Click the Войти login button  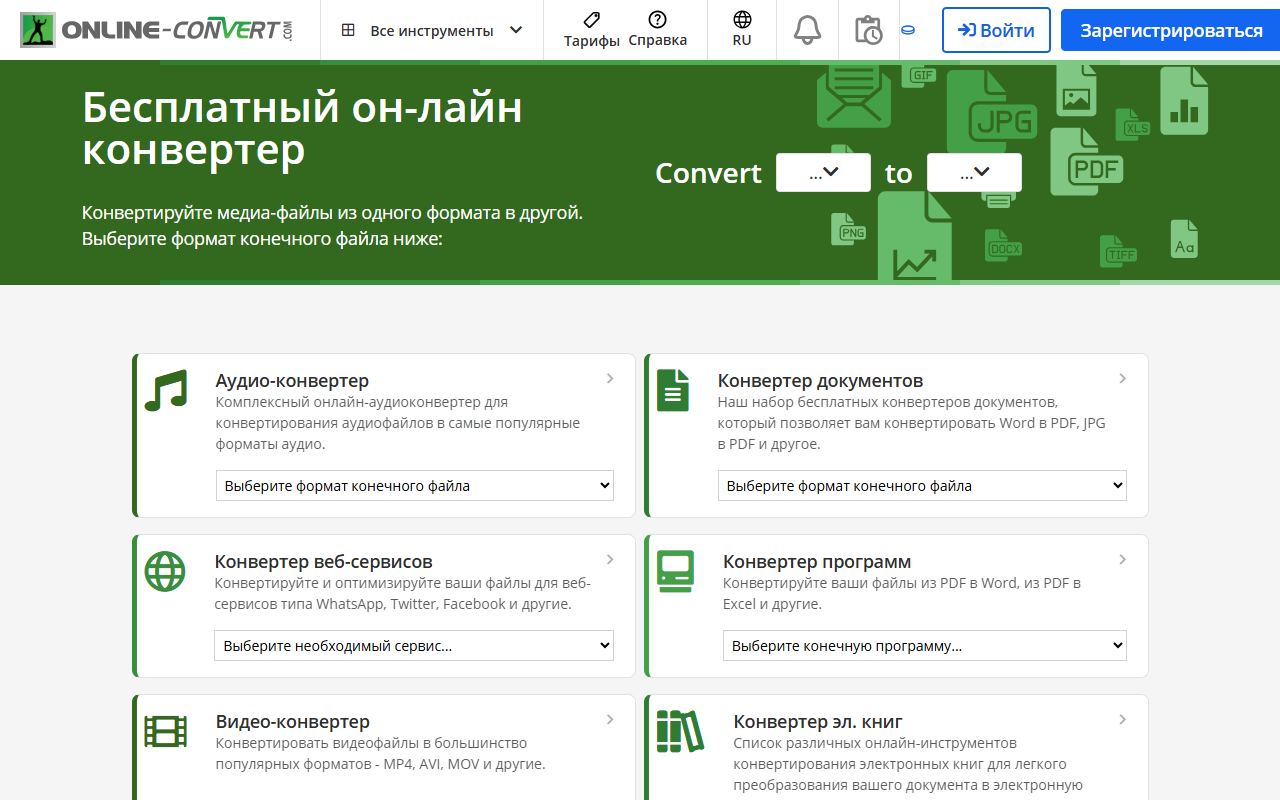coord(996,30)
